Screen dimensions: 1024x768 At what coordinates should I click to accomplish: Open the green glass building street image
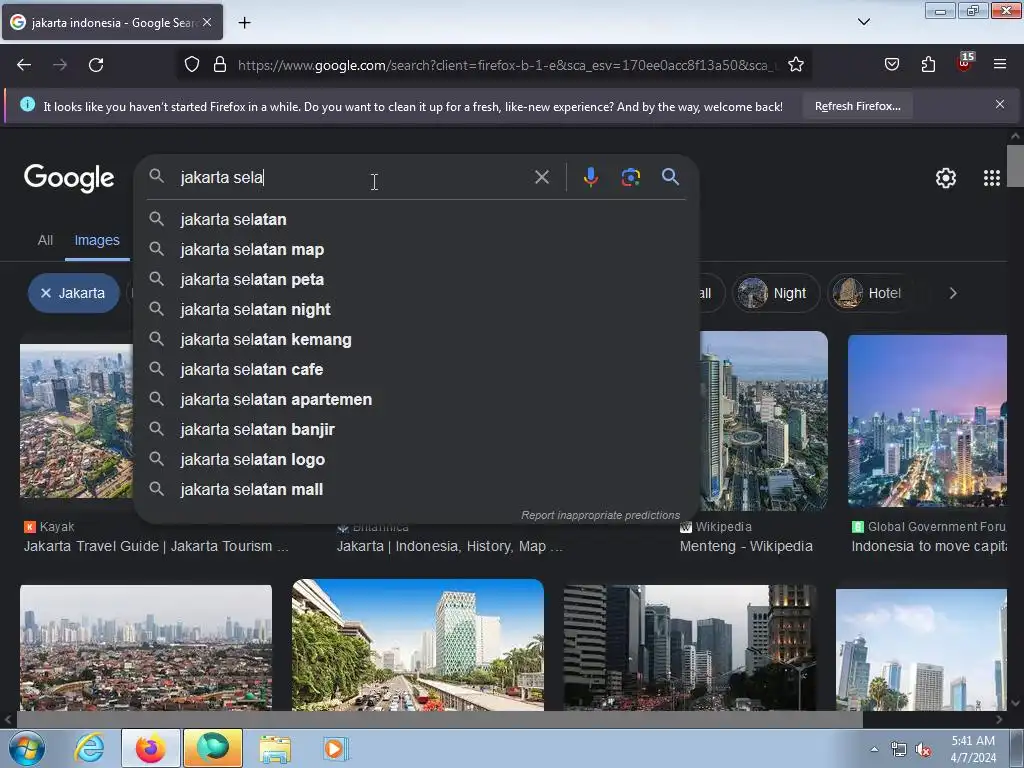click(x=418, y=645)
